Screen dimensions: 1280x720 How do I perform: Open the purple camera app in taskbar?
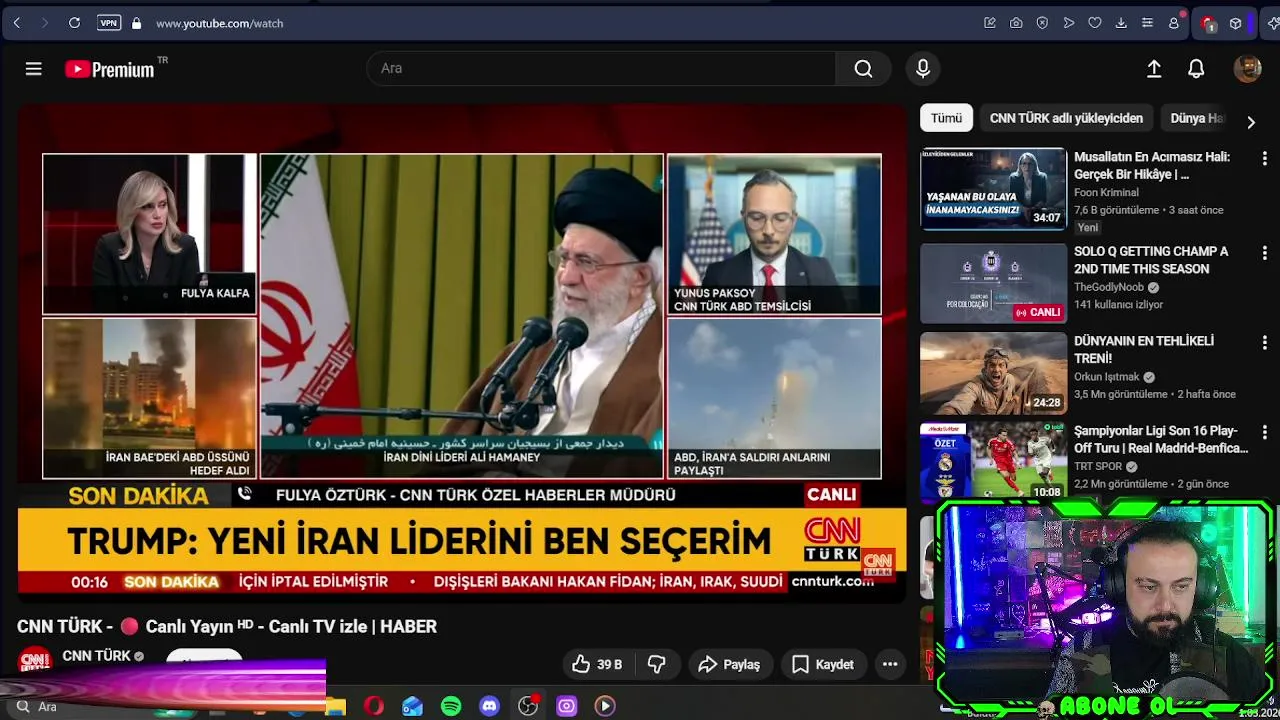567,706
